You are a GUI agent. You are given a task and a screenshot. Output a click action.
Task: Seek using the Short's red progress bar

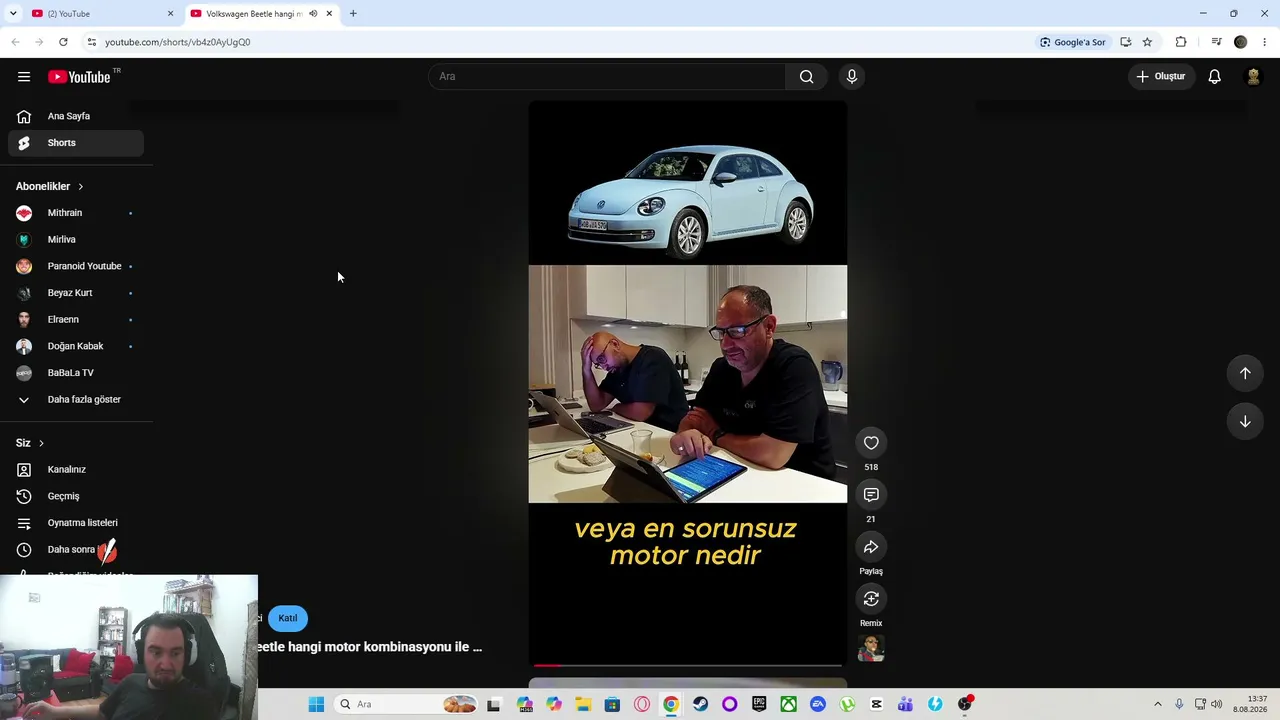click(x=687, y=665)
